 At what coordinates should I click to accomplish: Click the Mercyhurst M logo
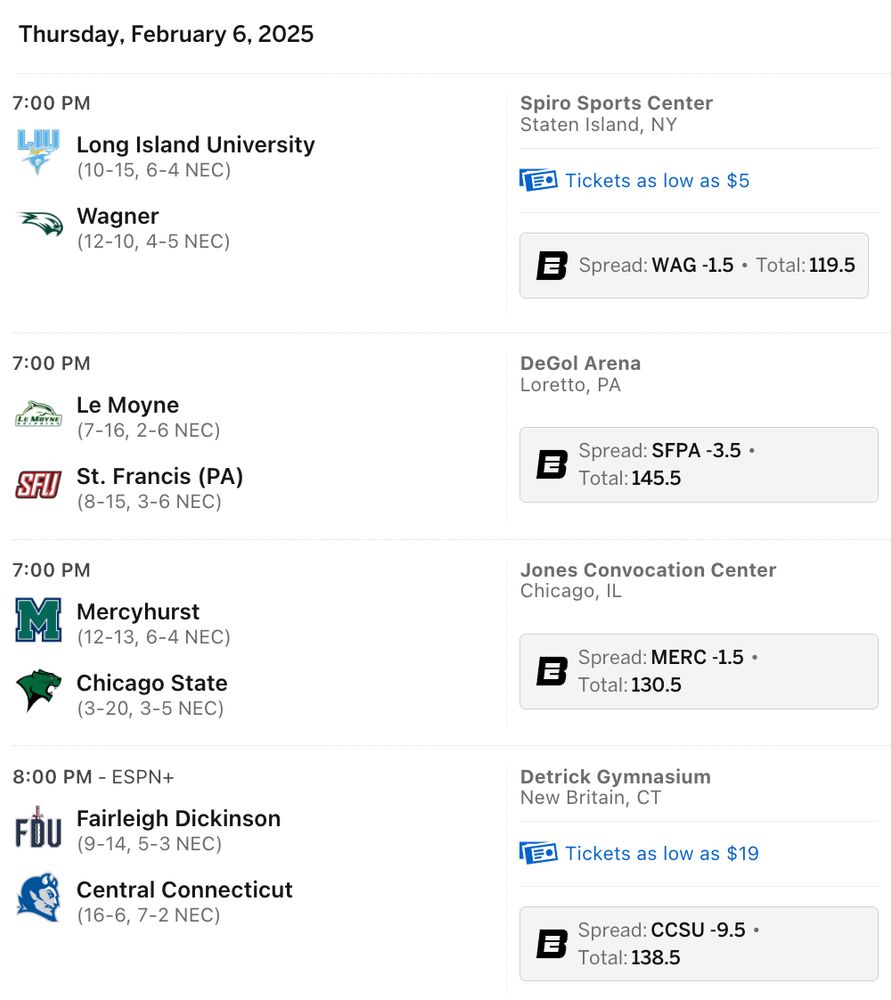click(x=39, y=620)
